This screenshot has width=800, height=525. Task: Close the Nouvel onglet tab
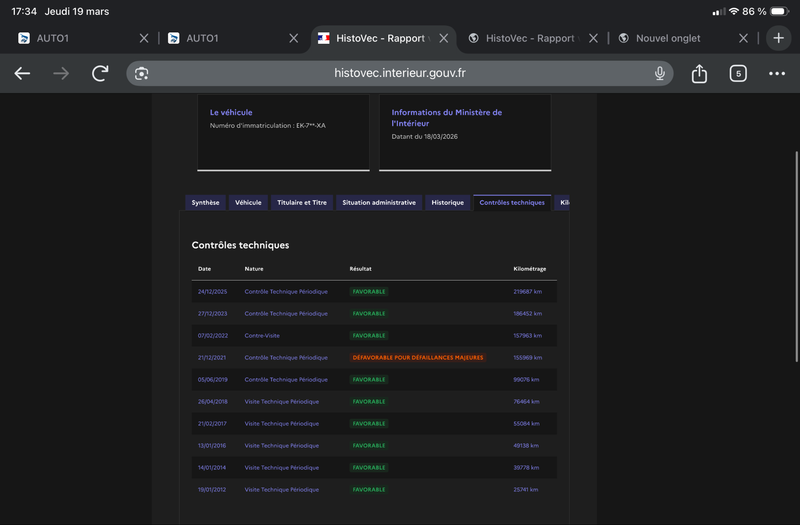pyautogui.click(x=743, y=38)
